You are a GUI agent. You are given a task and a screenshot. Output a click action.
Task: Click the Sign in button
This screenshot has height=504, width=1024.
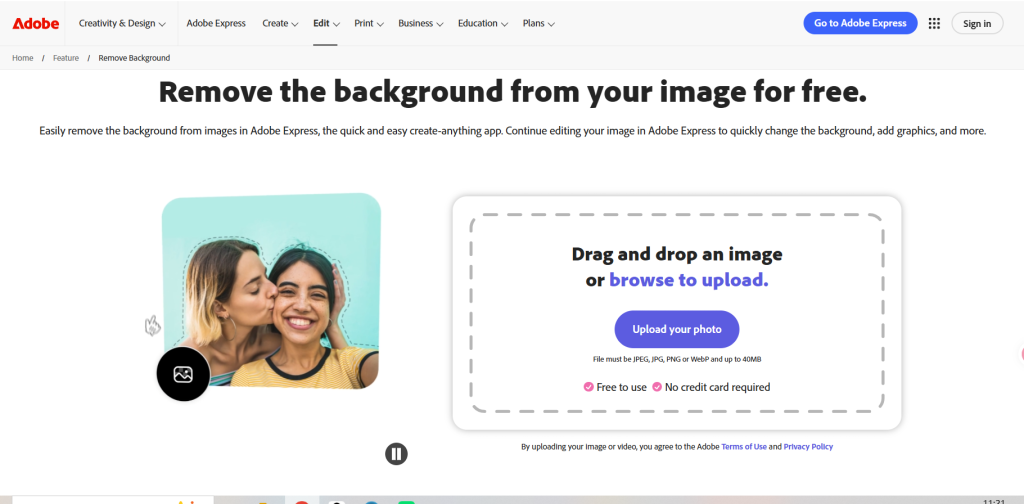[x=977, y=23]
